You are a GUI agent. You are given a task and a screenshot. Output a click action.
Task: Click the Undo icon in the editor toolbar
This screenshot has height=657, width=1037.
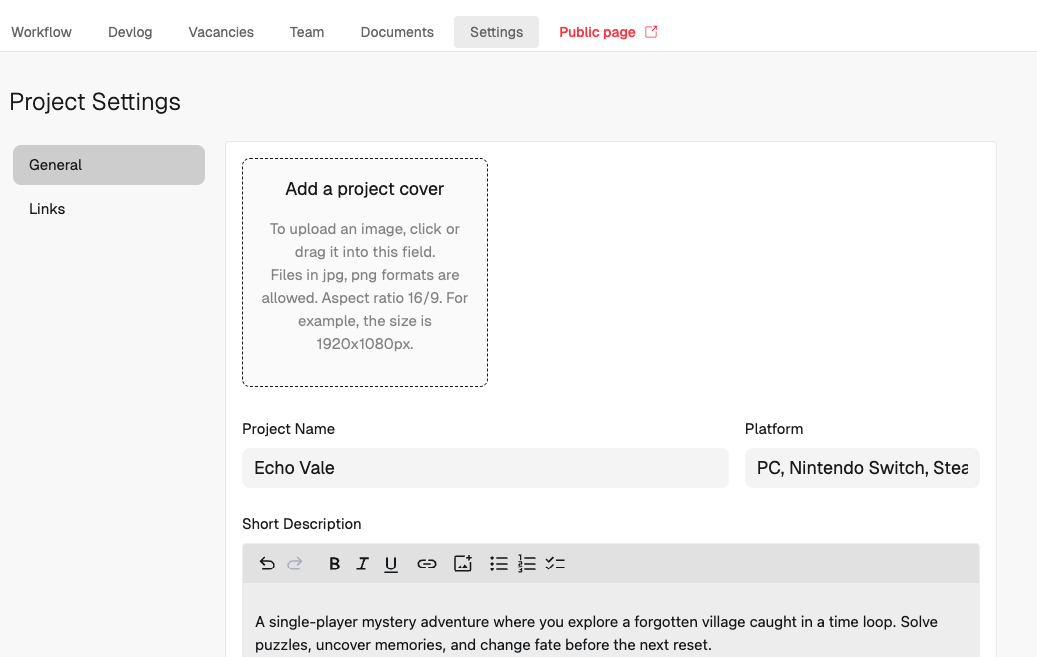pyautogui.click(x=267, y=563)
